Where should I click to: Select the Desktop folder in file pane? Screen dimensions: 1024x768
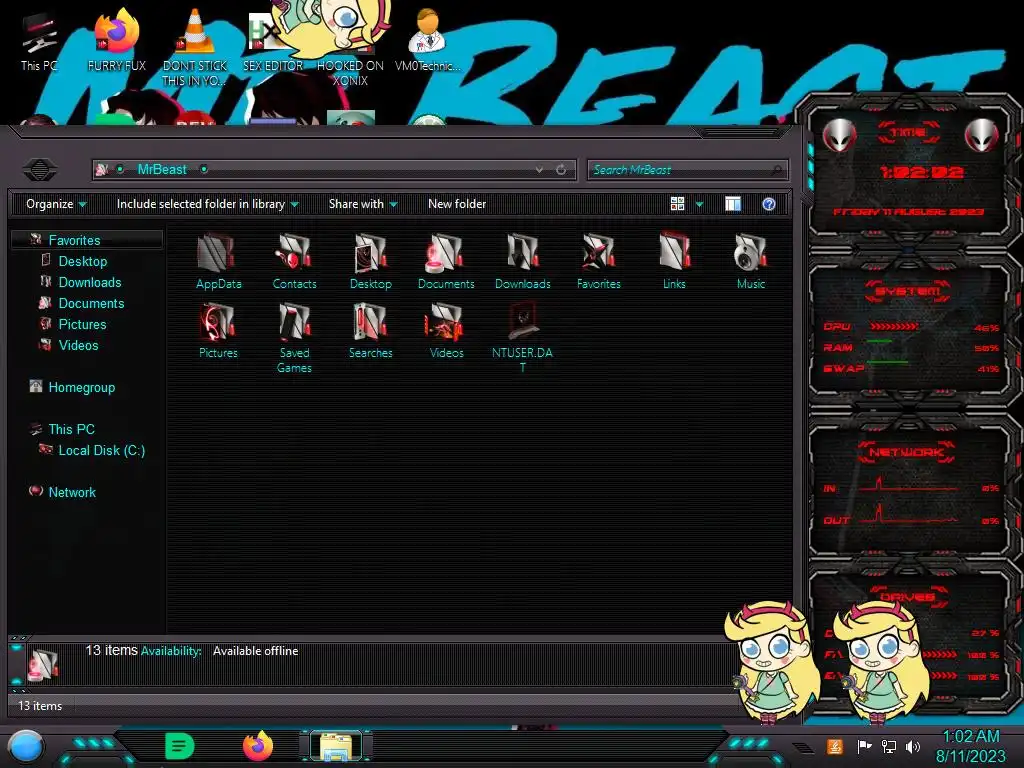(370, 261)
